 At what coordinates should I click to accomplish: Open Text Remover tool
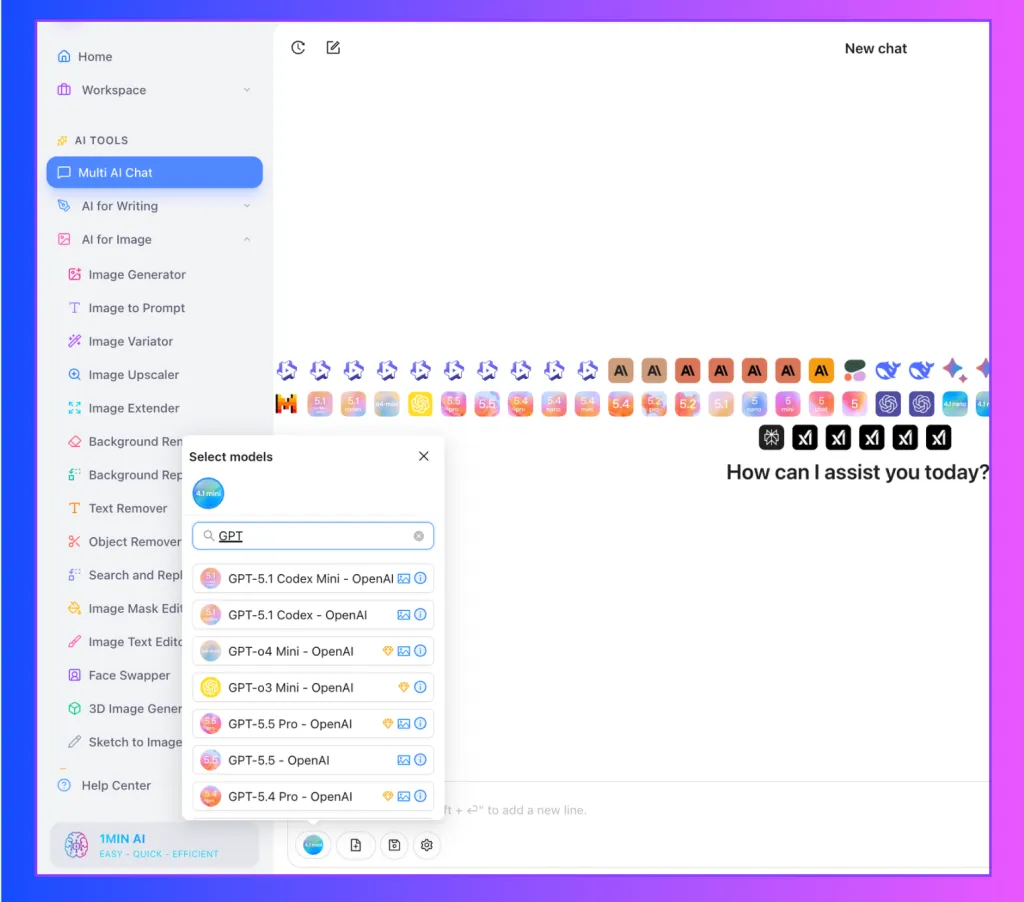[118, 508]
